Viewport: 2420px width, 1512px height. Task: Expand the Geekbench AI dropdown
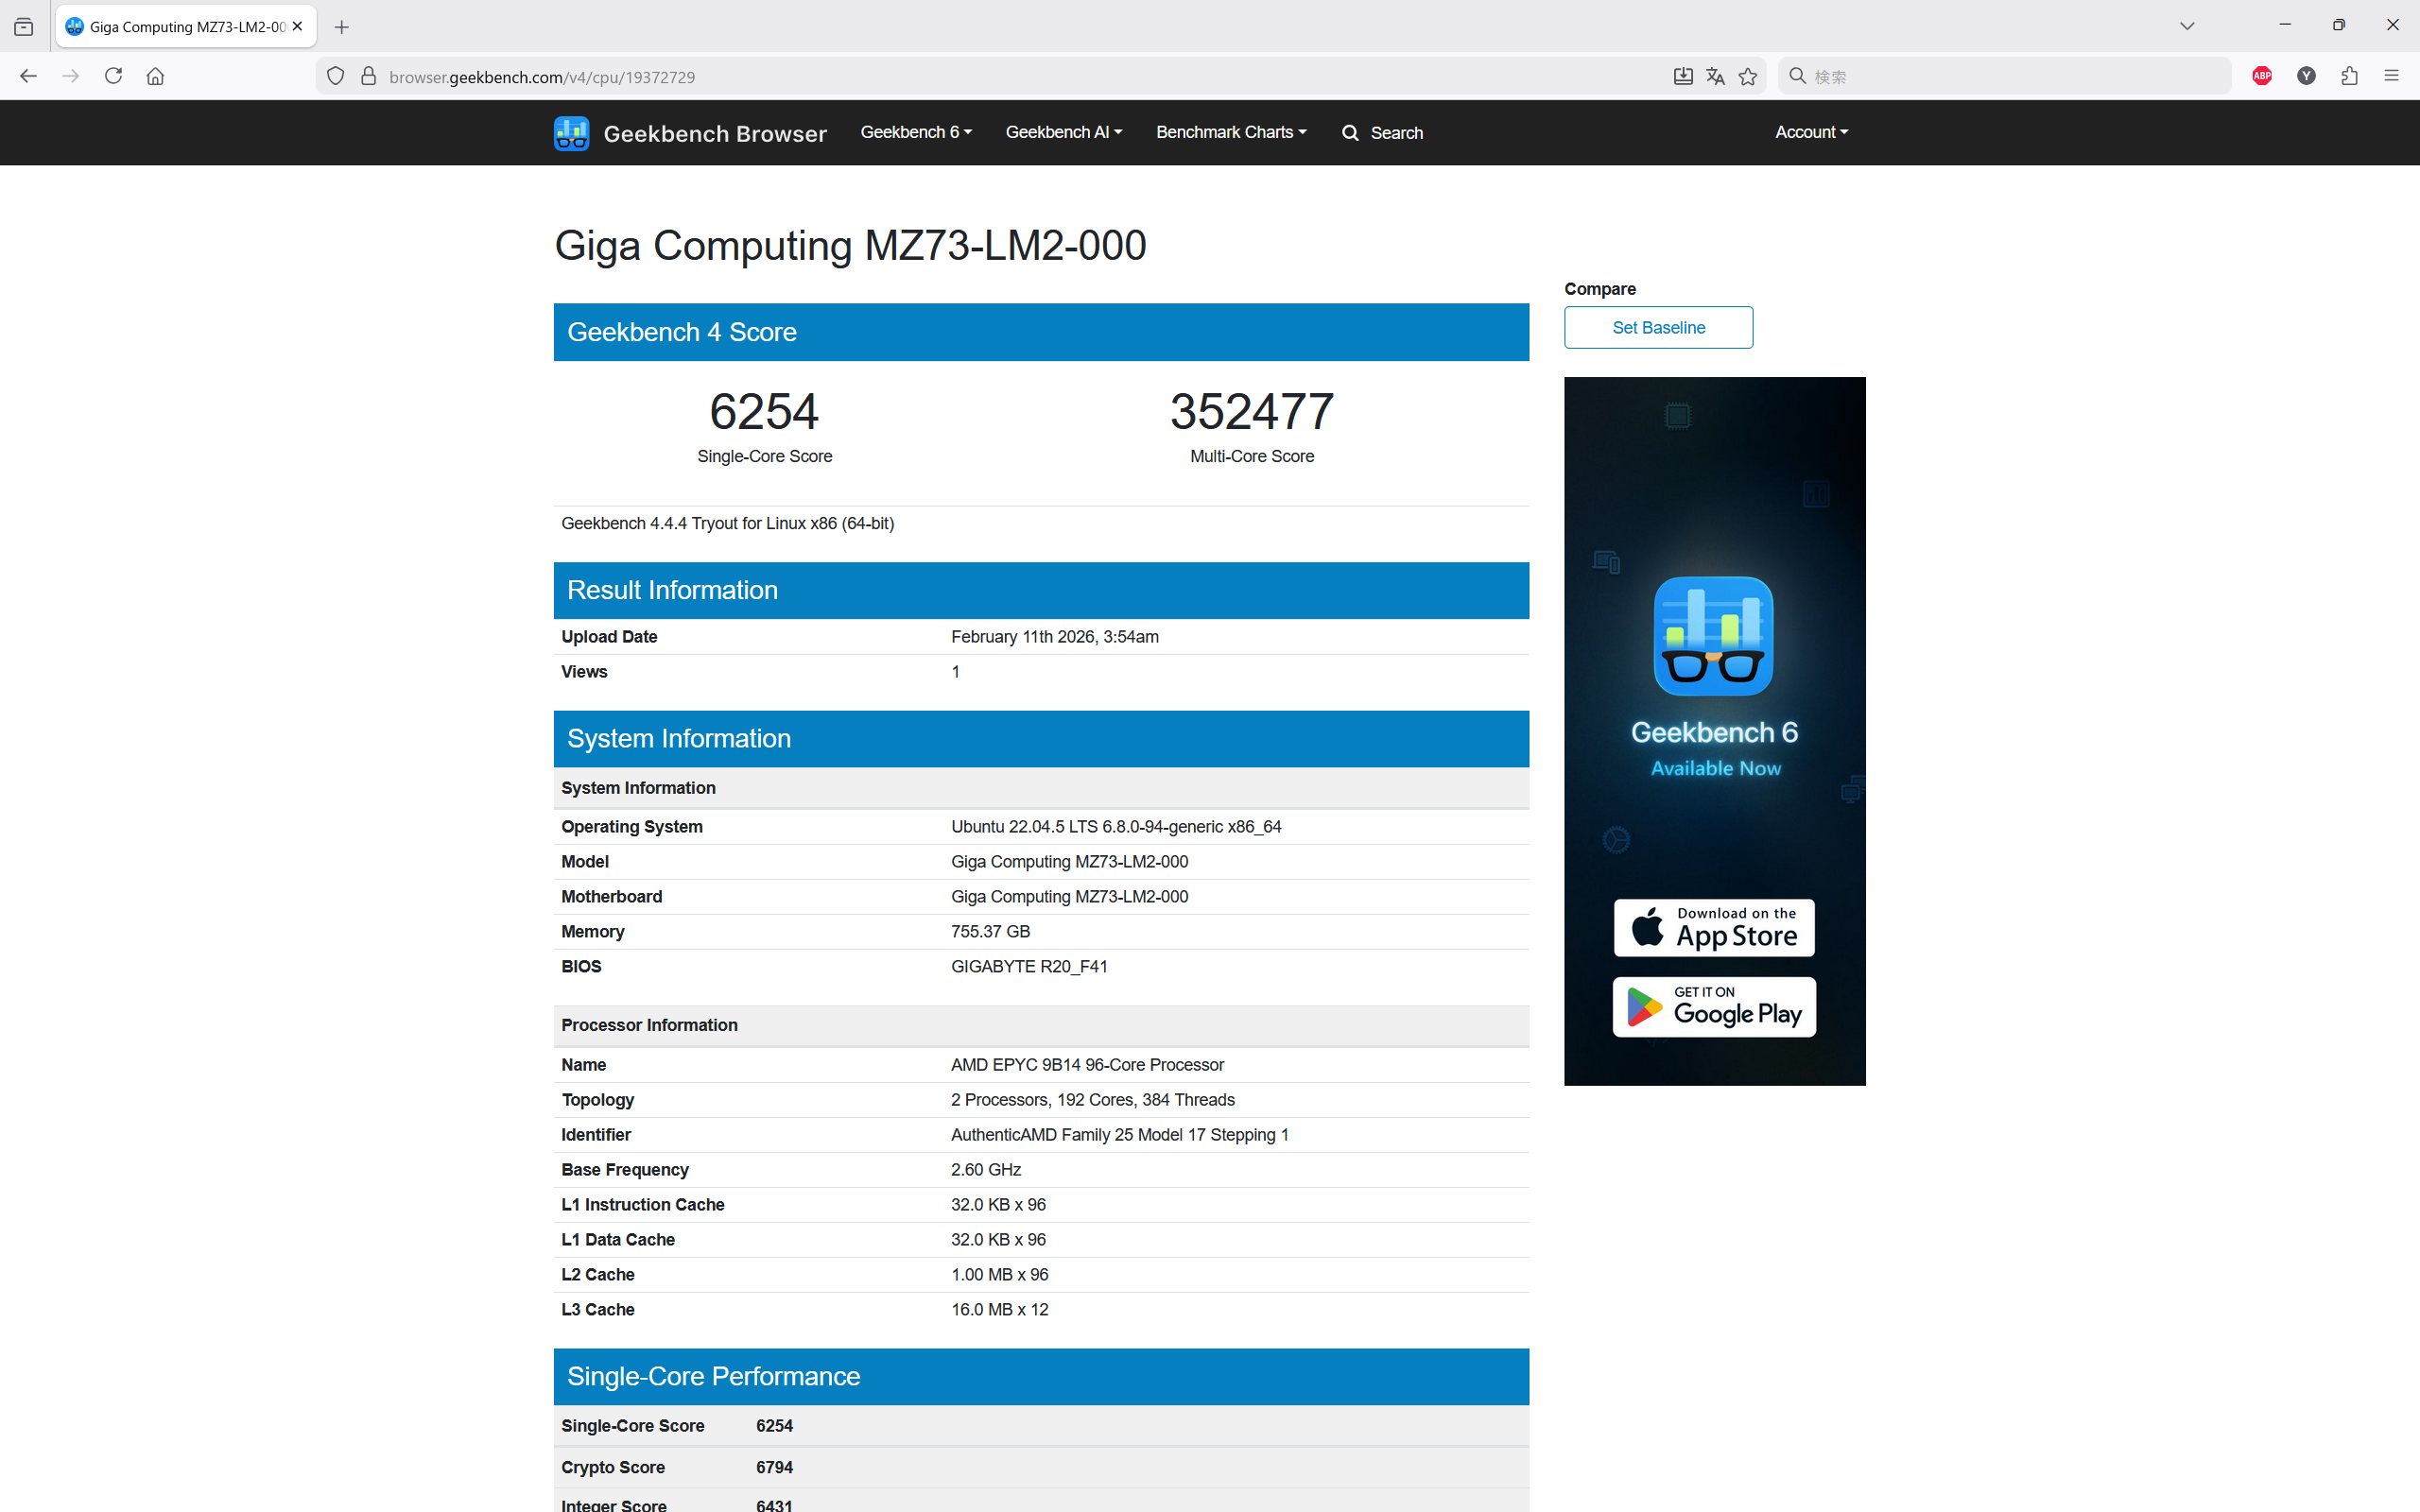(x=1063, y=132)
